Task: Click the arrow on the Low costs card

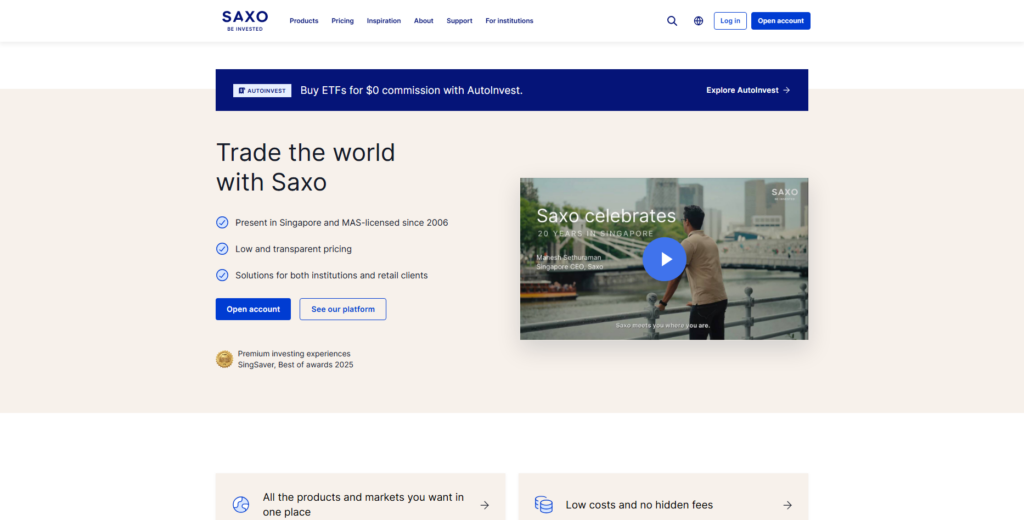Action: tap(788, 505)
